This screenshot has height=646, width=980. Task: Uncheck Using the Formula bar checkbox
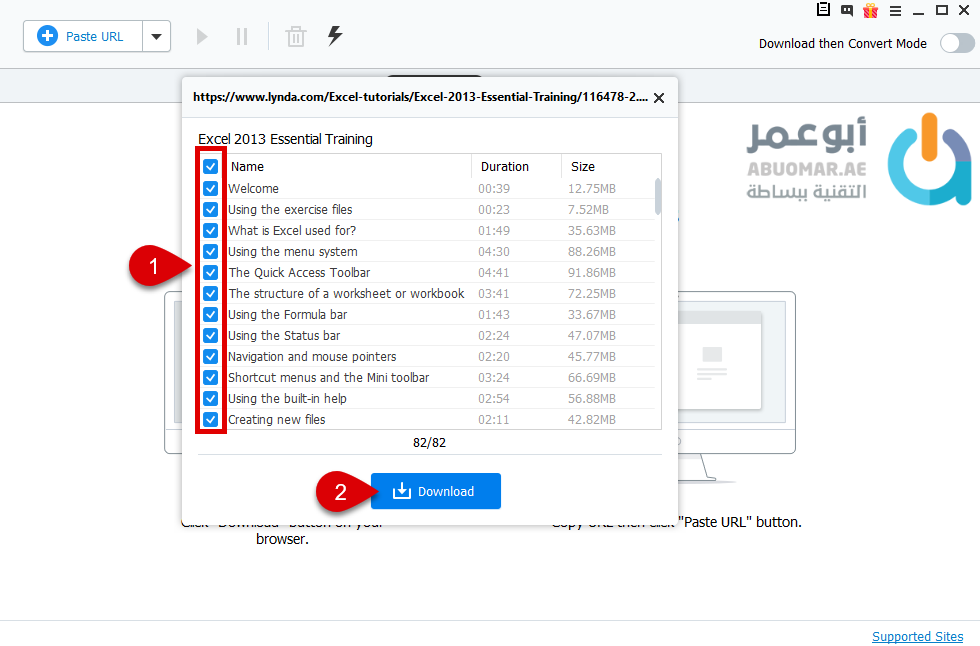point(211,314)
